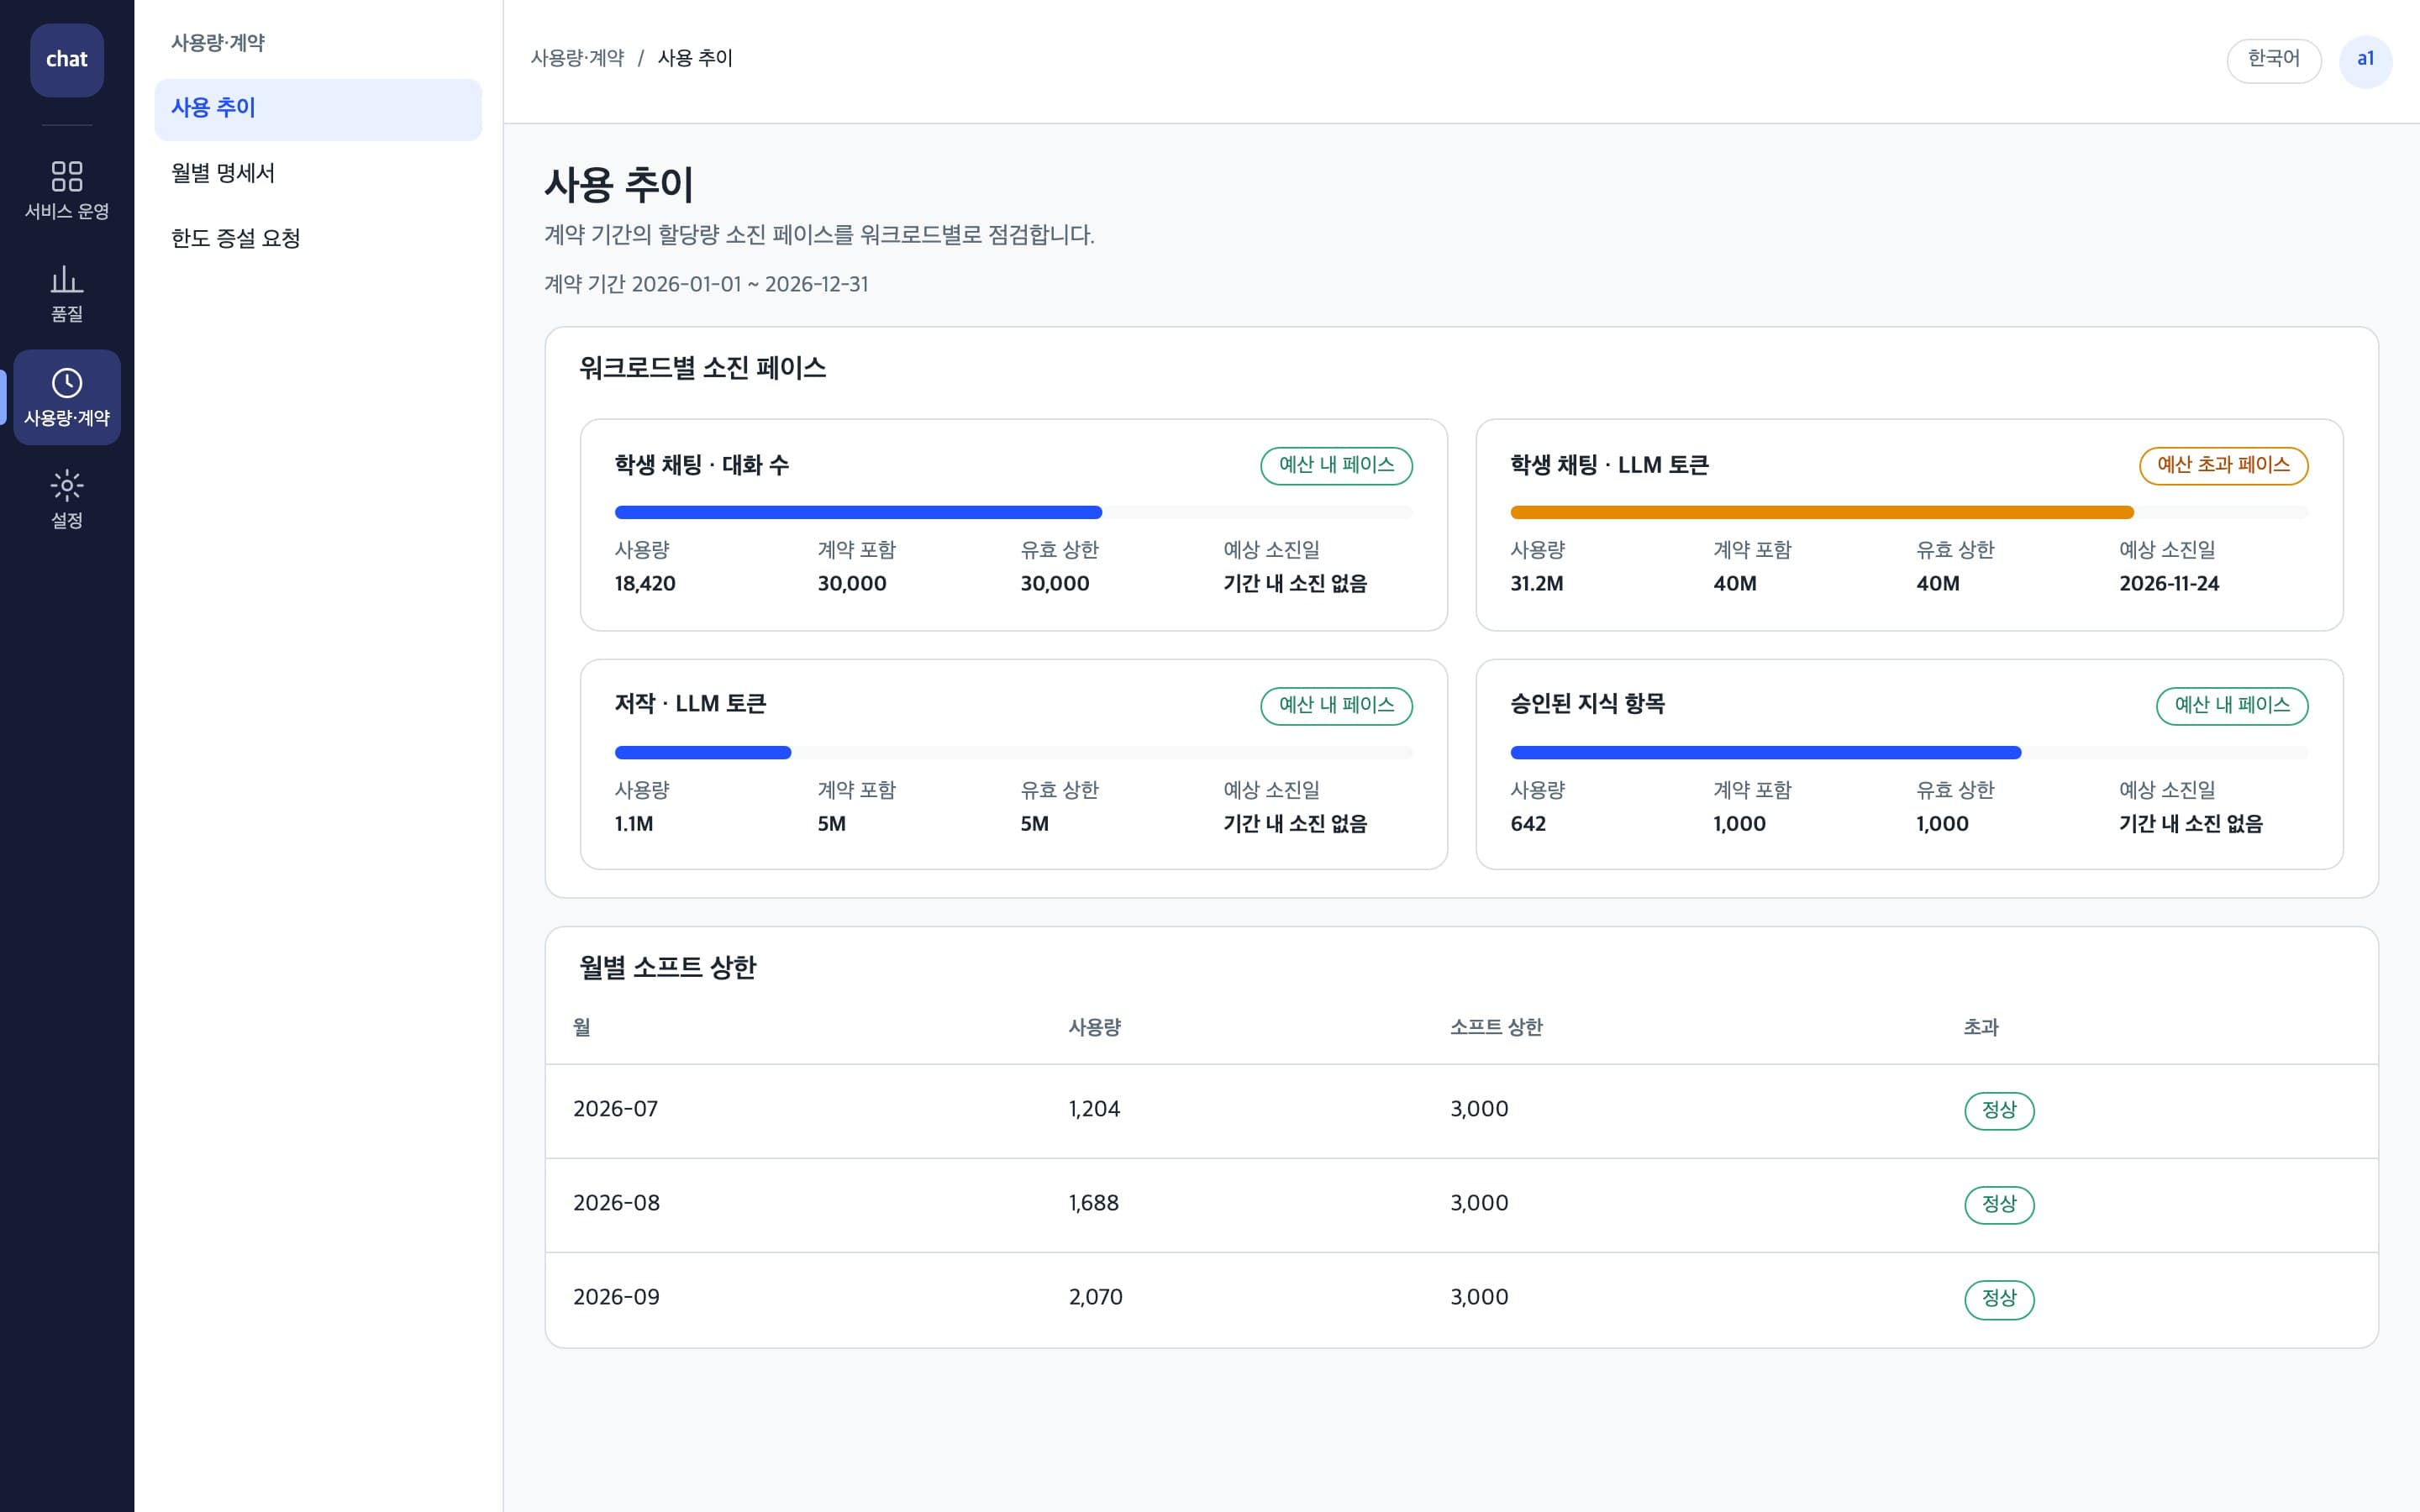Open 품질 bar chart icon in sidebar

point(67,293)
